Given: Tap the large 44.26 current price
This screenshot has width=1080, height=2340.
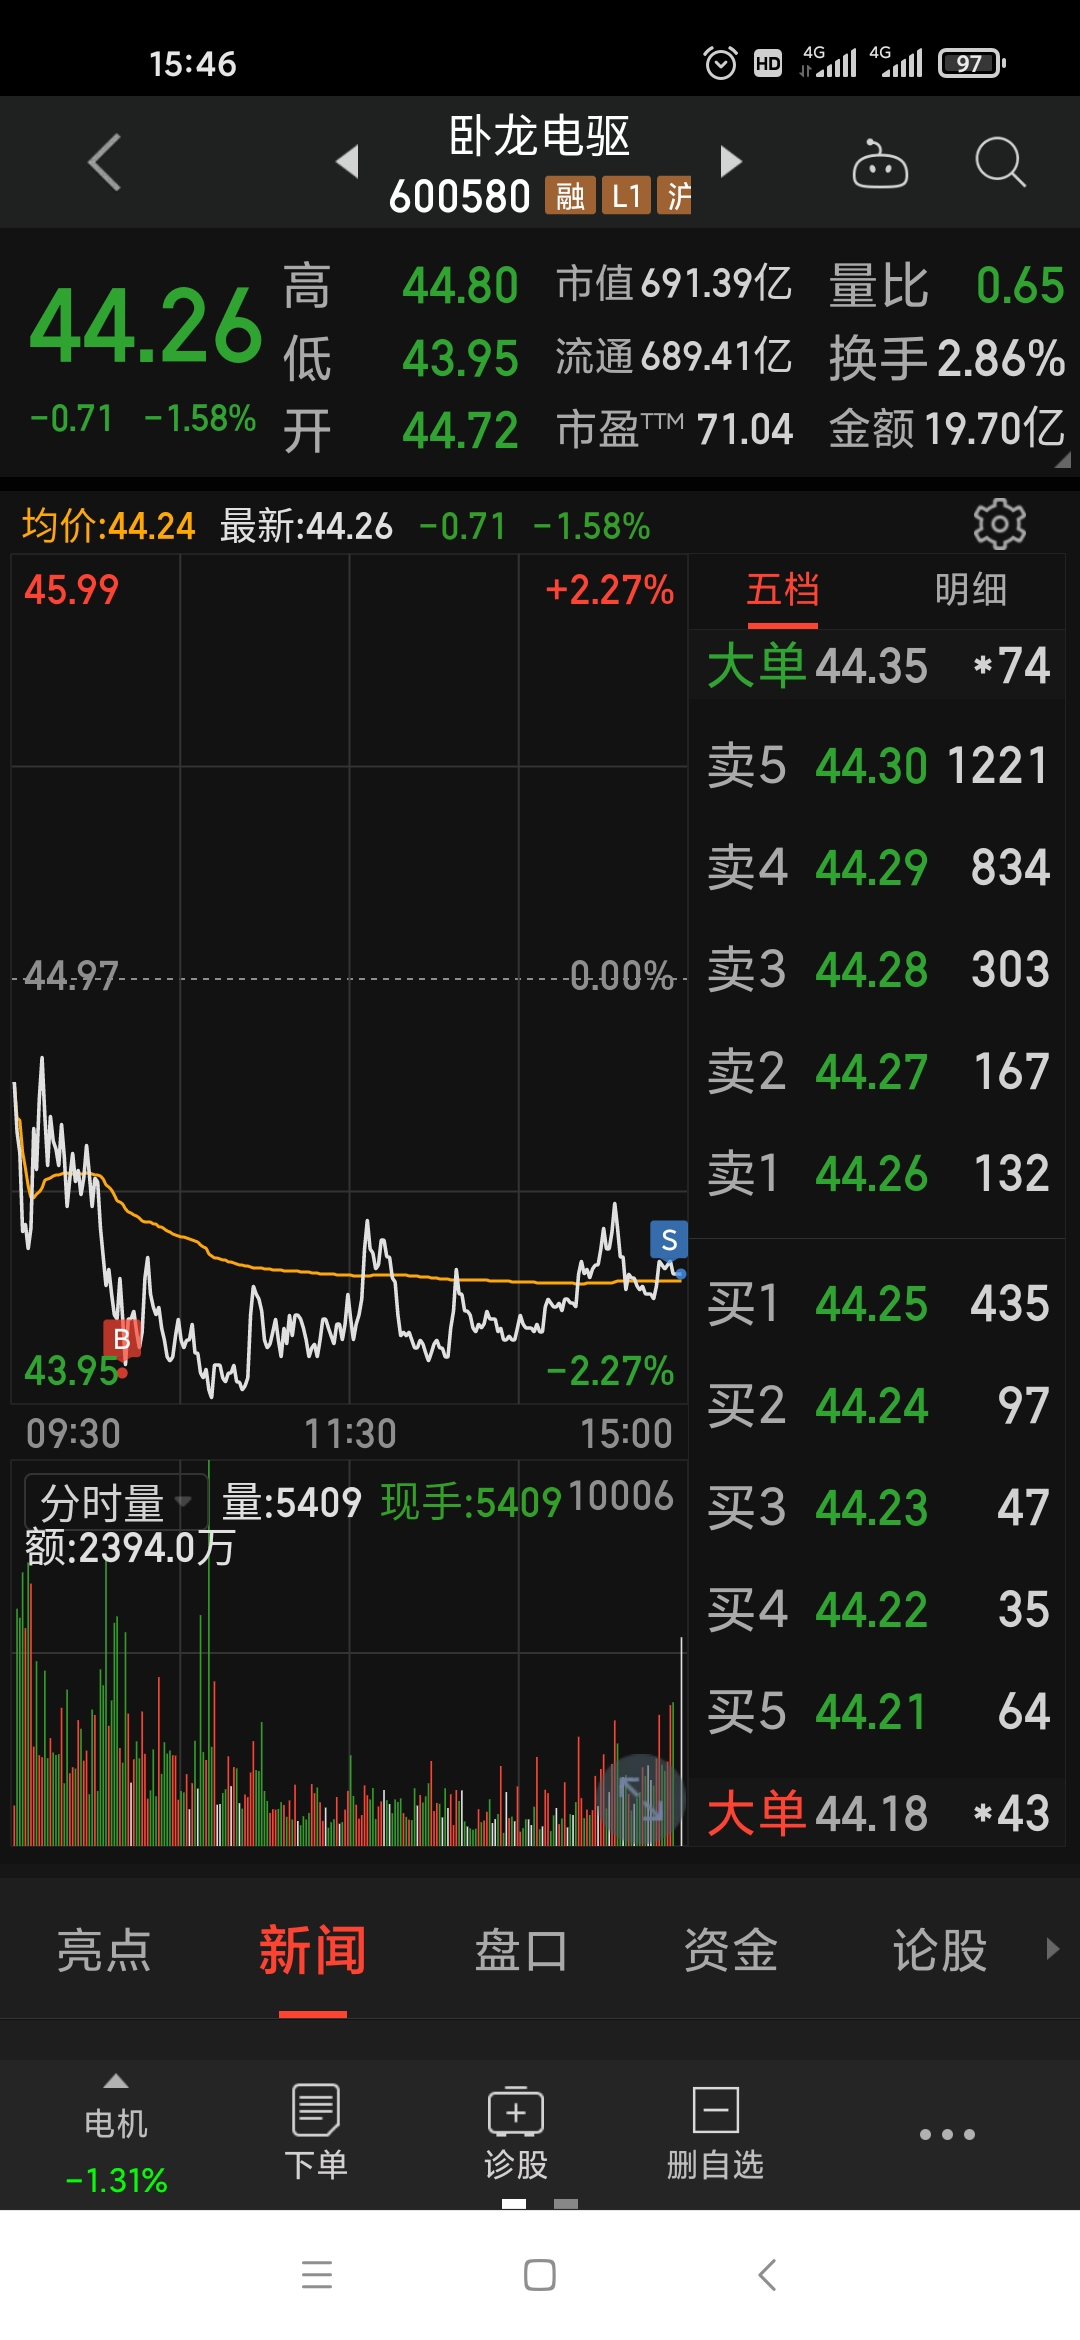Looking at the screenshot, I should [x=146, y=325].
